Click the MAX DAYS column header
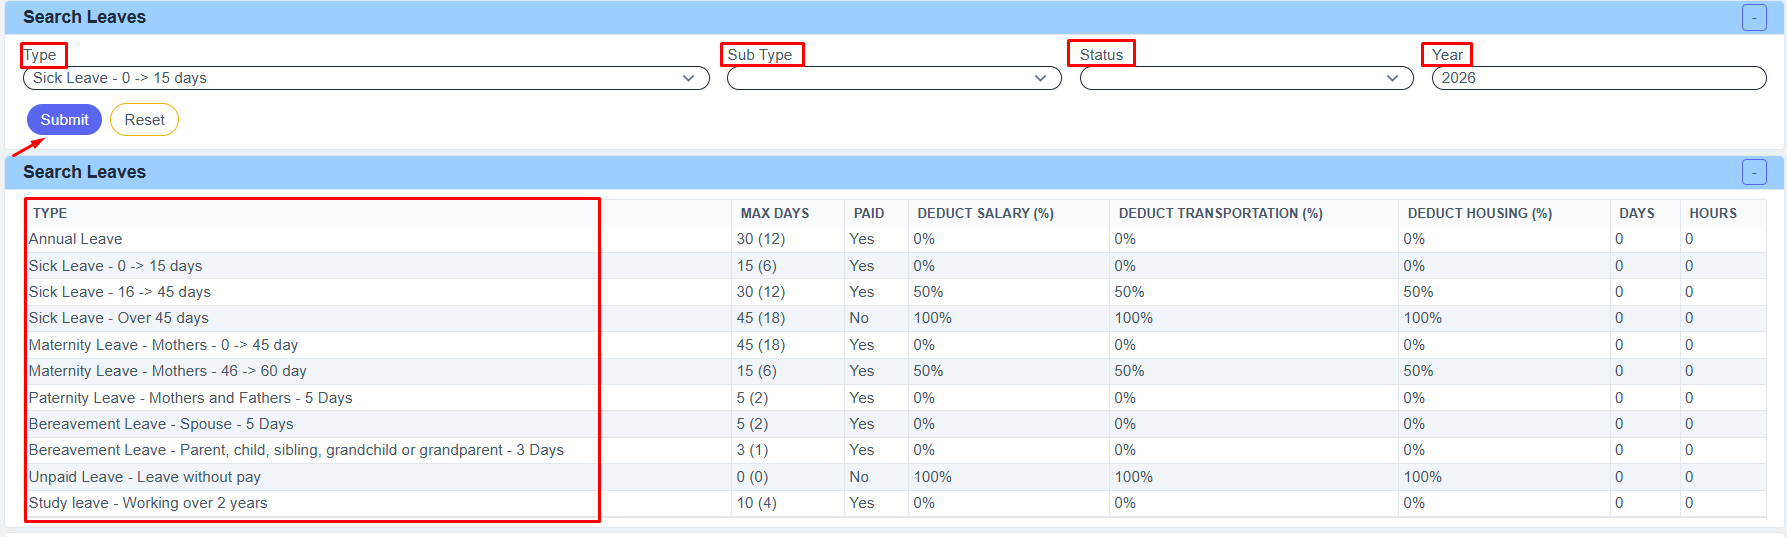The height and width of the screenshot is (537, 1787). pos(775,213)
